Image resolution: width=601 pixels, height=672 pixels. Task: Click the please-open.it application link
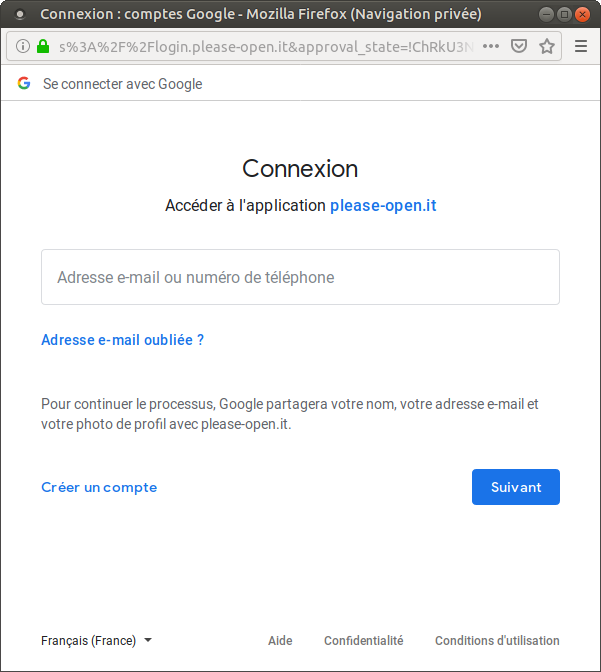383,206
